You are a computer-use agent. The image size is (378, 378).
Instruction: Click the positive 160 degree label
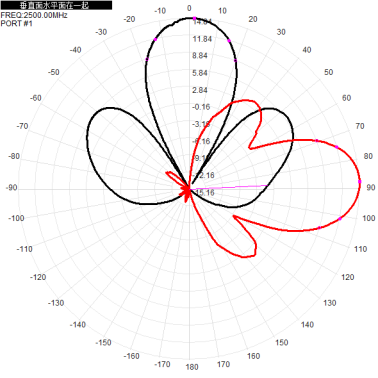point(253,356)
